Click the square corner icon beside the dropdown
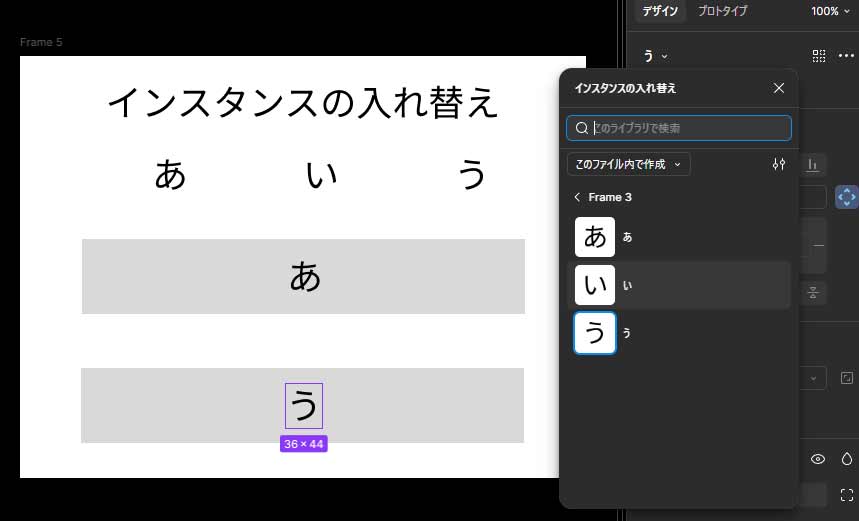The height and width of the screenshot is (521, 859). tap(846, 378)
